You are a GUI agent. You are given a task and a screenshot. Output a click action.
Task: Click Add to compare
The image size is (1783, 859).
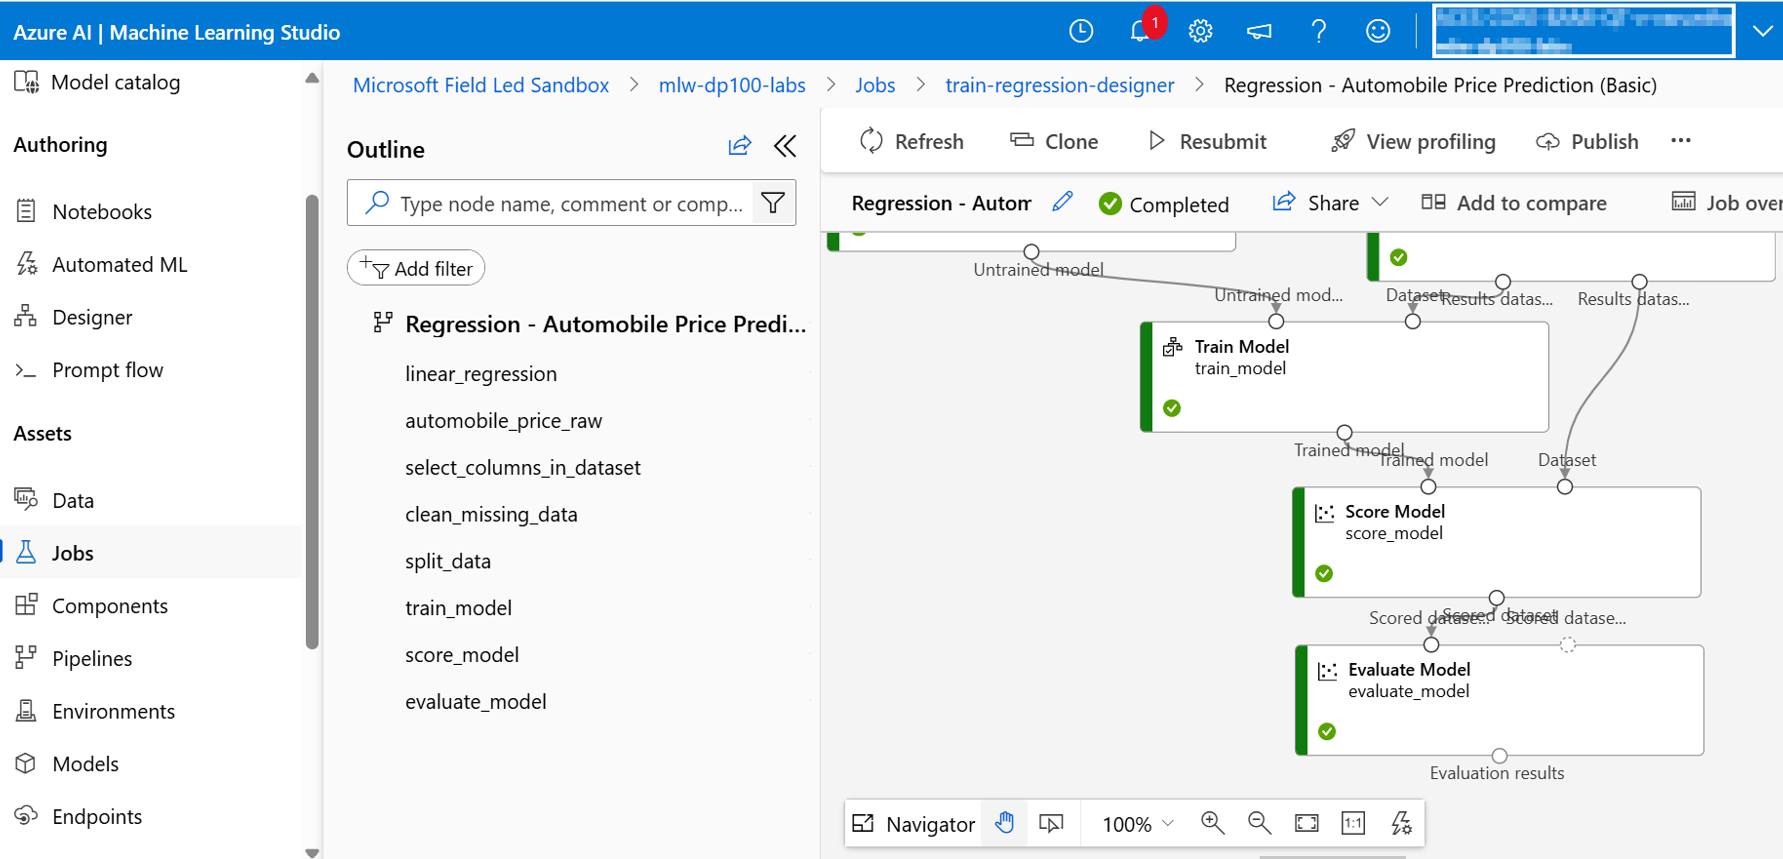(1514, 203)
